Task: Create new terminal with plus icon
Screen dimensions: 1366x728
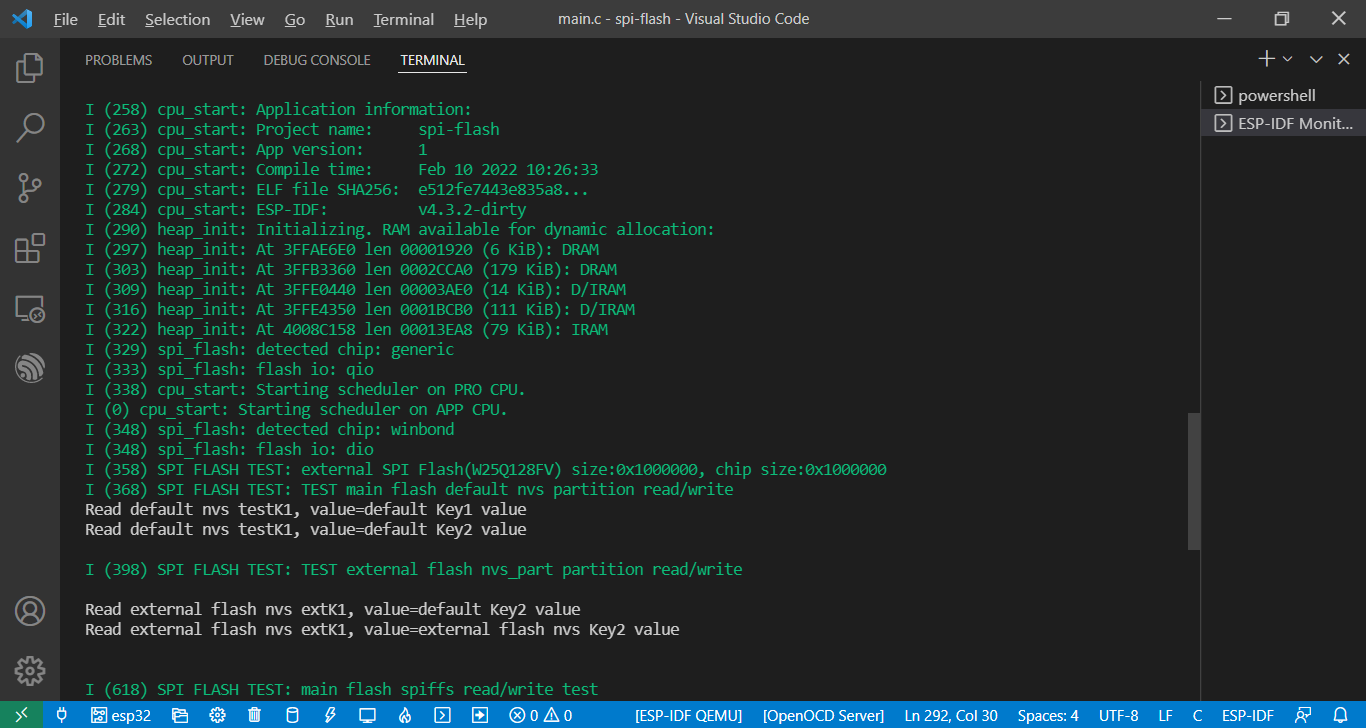Action: (1266, 59)
